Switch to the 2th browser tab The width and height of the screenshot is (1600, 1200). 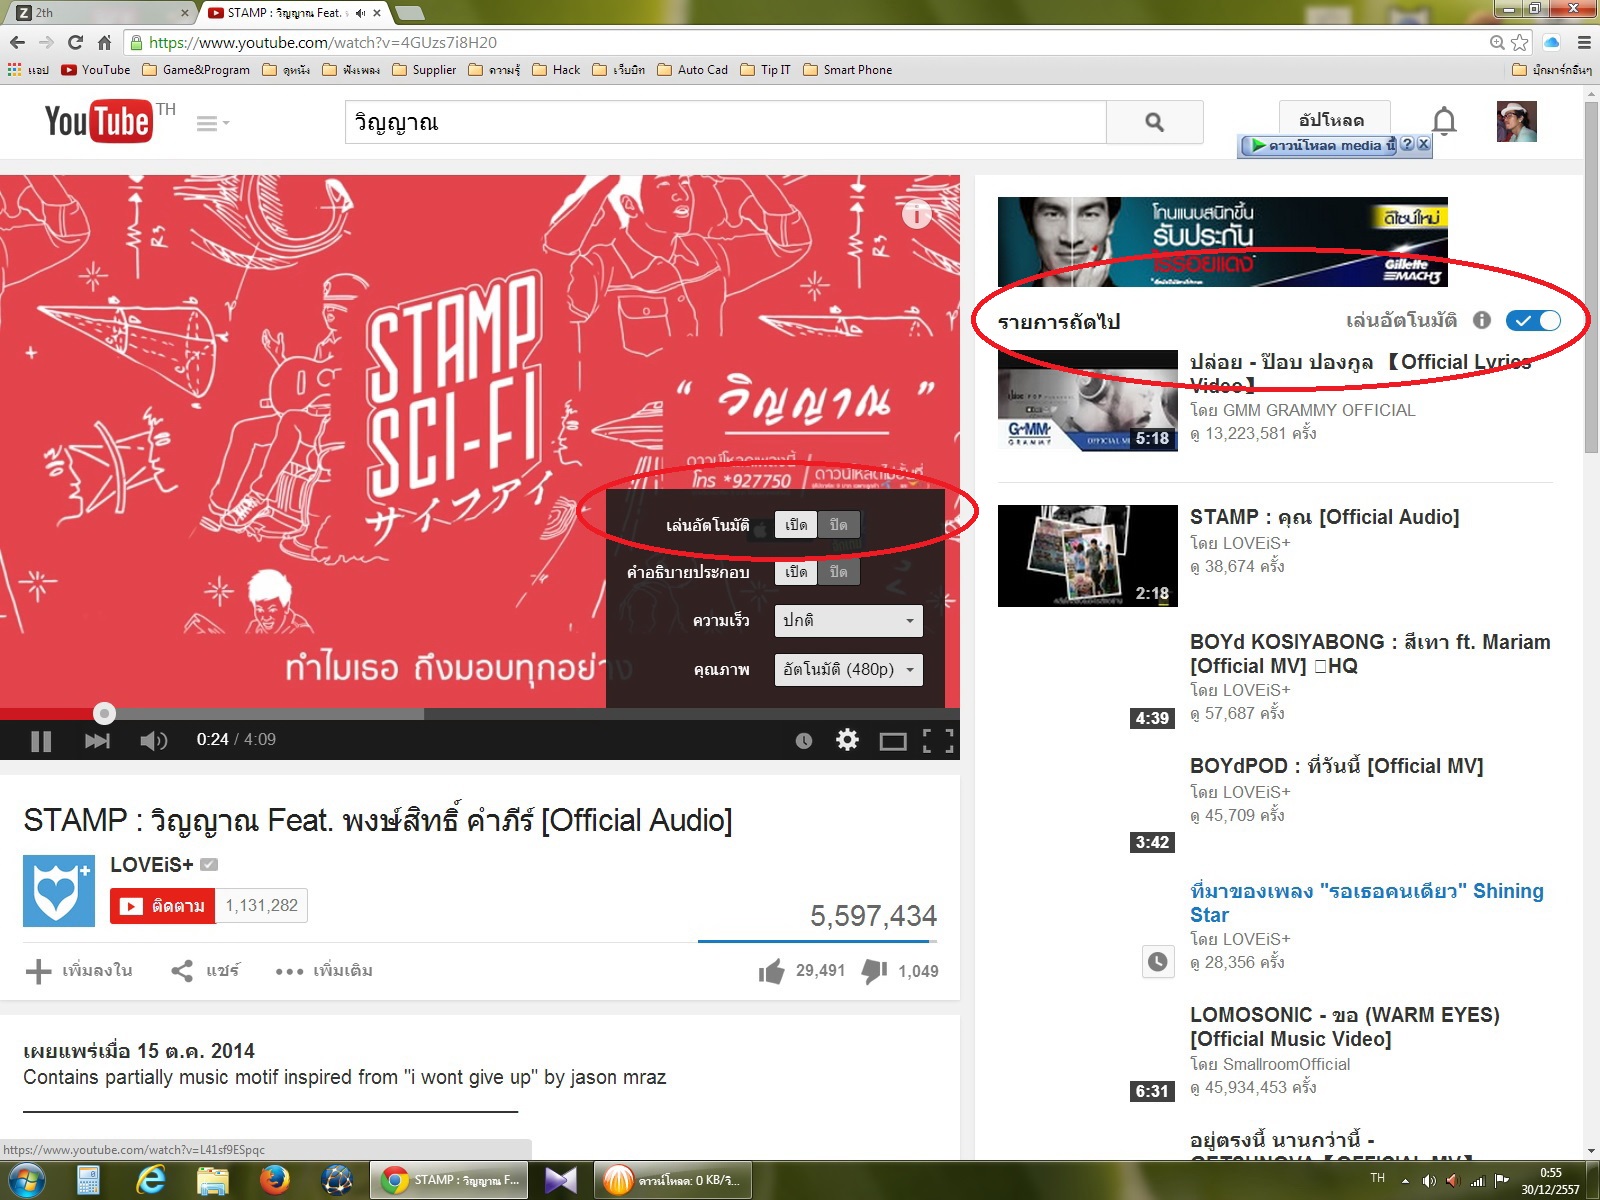(100, 13)
